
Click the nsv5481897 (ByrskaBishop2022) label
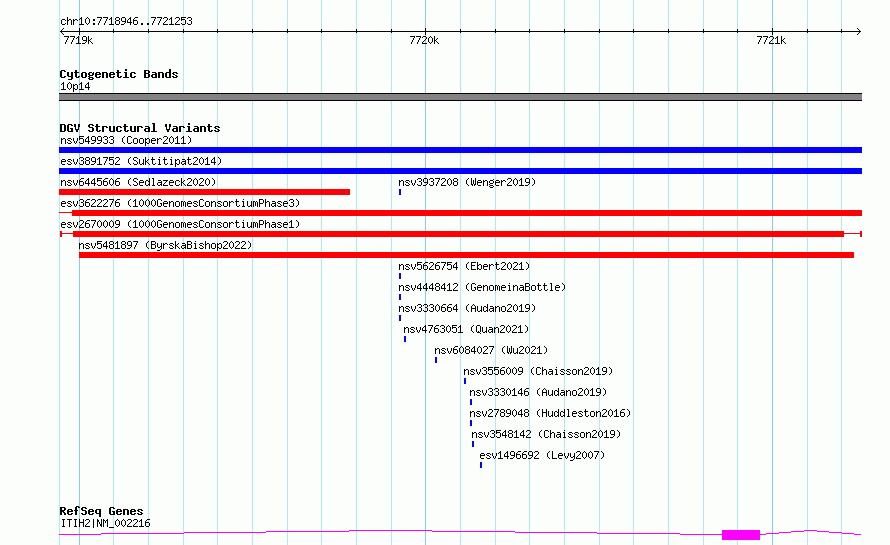(x=165, y=245)
